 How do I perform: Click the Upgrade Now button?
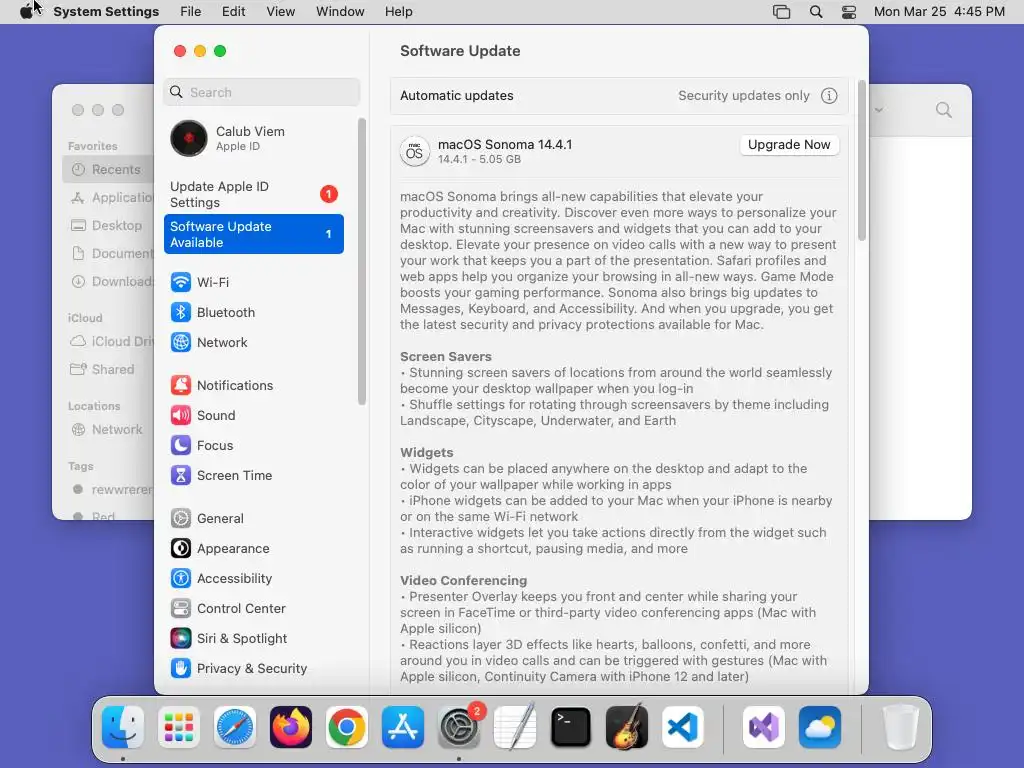(789, 144)
